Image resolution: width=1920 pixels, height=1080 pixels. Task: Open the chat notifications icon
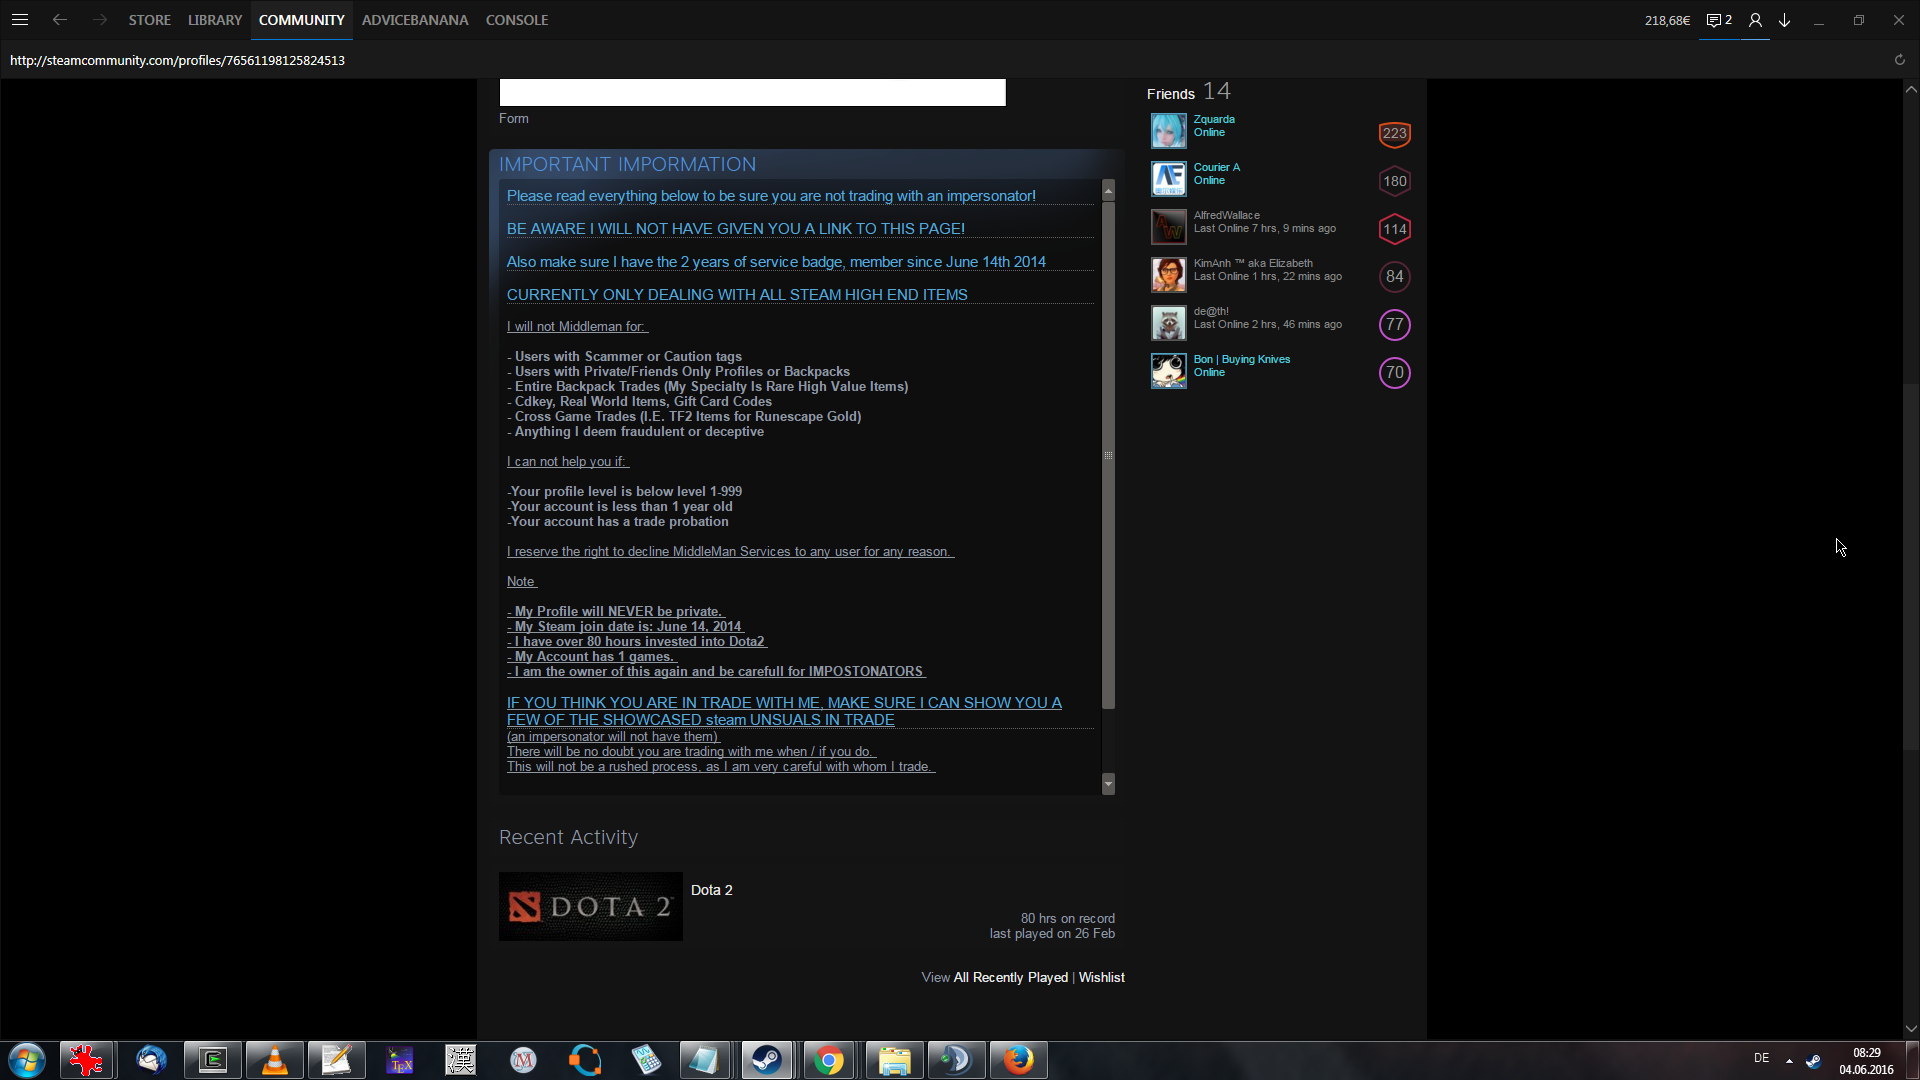[1719, 20]
